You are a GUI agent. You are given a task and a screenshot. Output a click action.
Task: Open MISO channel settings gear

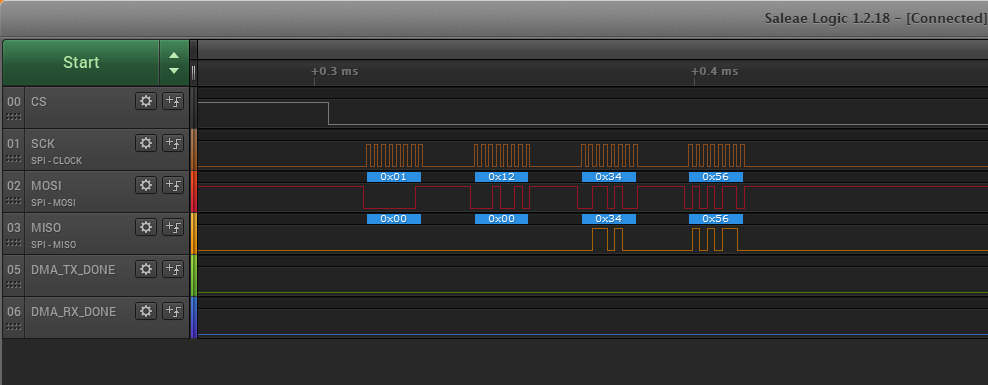[146, 227]
